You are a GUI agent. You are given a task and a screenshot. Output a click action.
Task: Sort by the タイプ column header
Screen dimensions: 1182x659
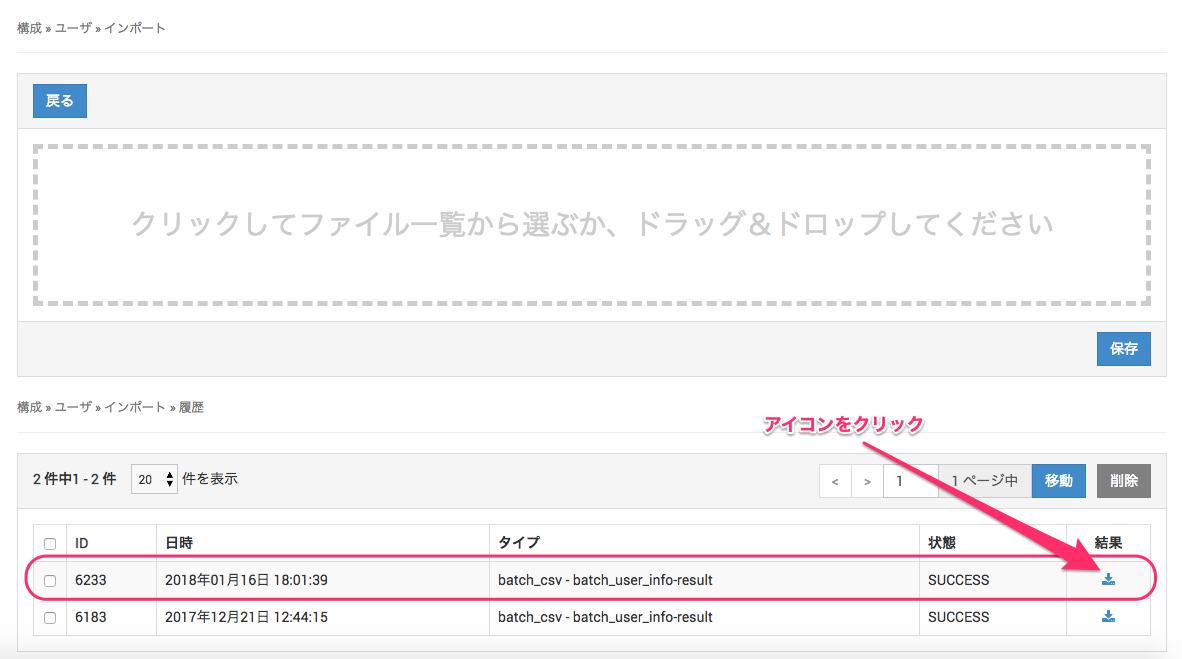tap(518, 543)
